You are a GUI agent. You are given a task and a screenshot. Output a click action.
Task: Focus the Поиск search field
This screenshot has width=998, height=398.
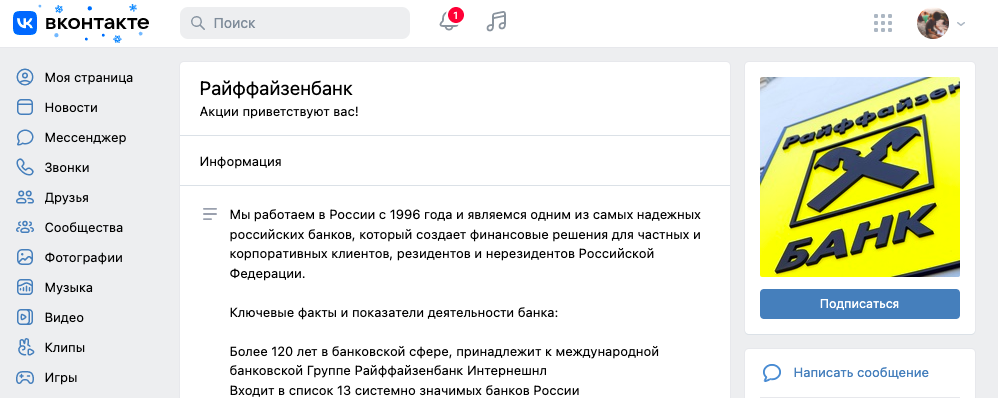tap(295, 23)
